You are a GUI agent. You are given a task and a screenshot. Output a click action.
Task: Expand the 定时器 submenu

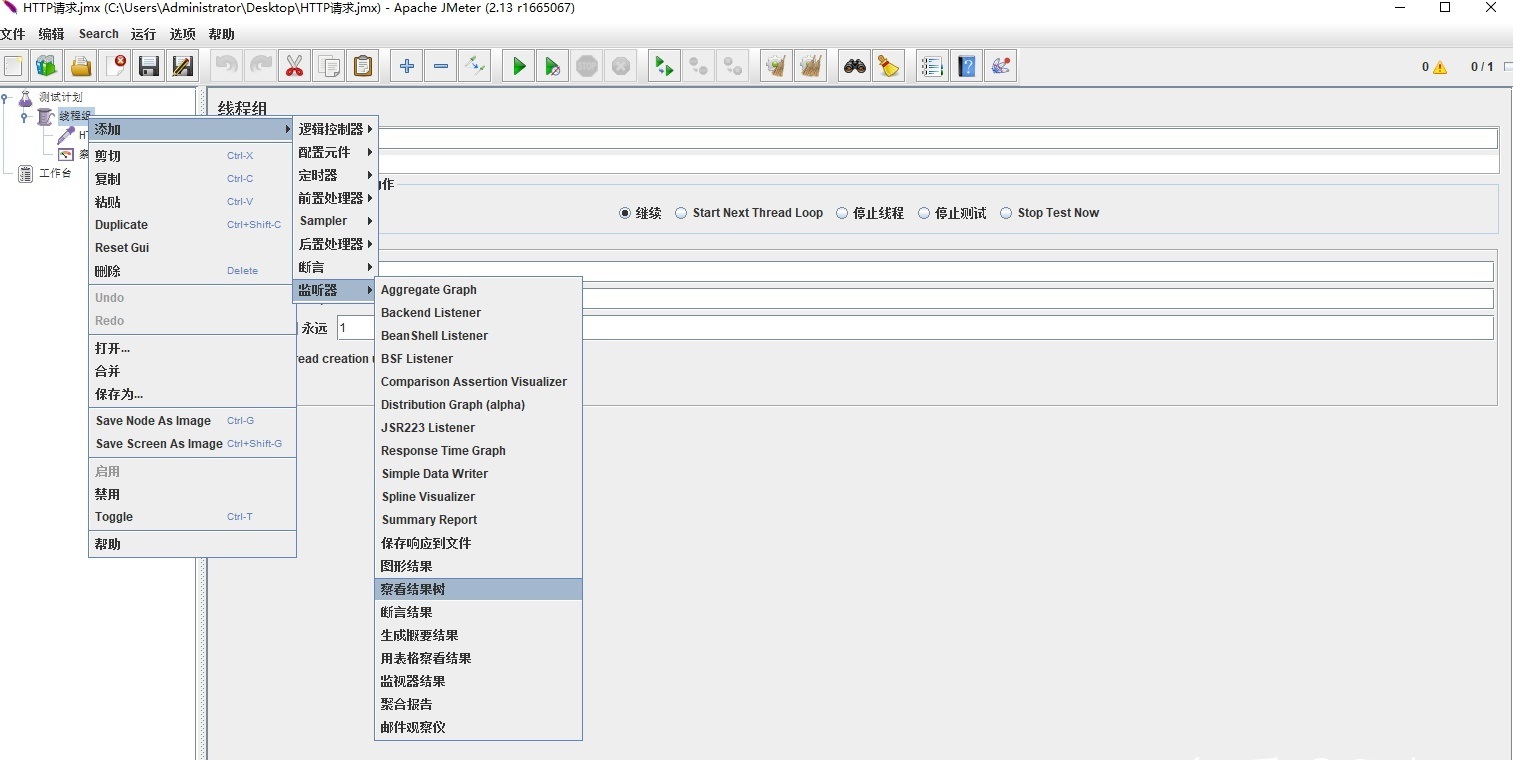pyautogui.click(x=335, y=175)
